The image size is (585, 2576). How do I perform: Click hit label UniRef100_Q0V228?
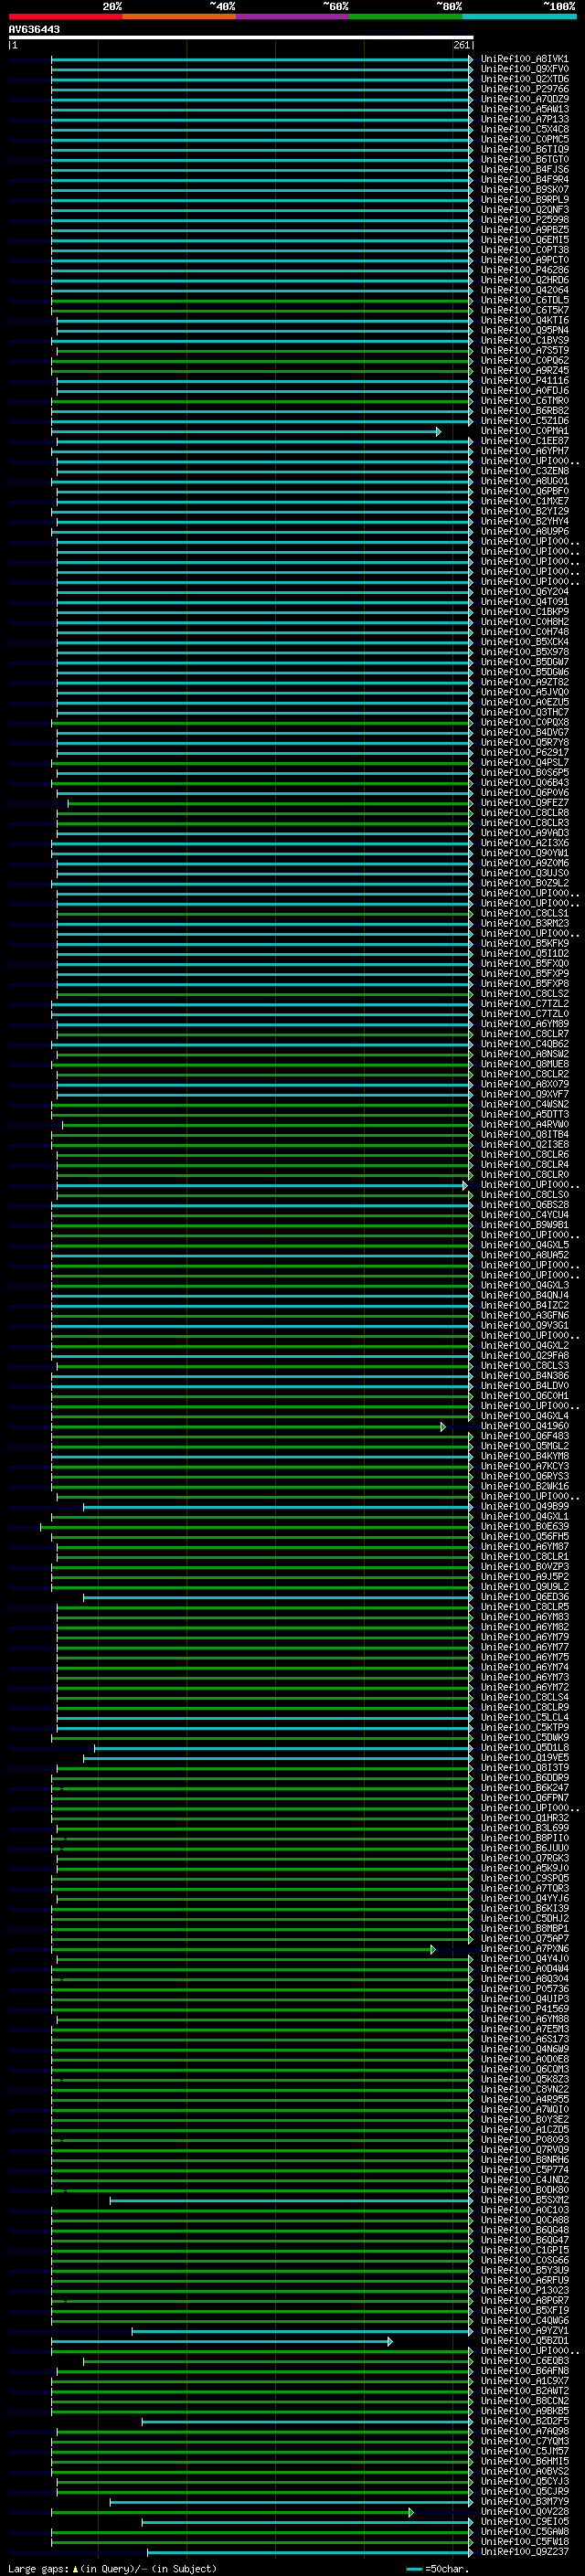[524, 2513]
